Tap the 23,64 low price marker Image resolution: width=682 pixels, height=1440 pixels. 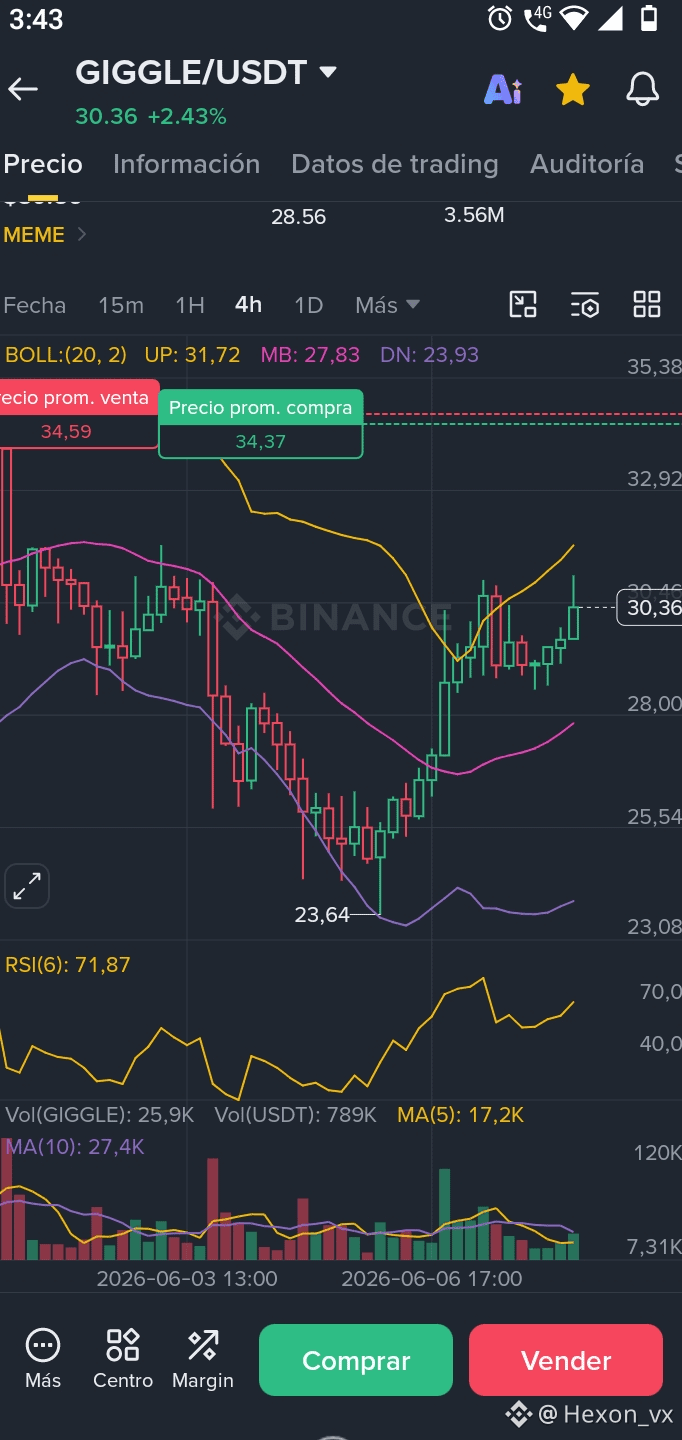pyautogui.click(x=322, y=914)
